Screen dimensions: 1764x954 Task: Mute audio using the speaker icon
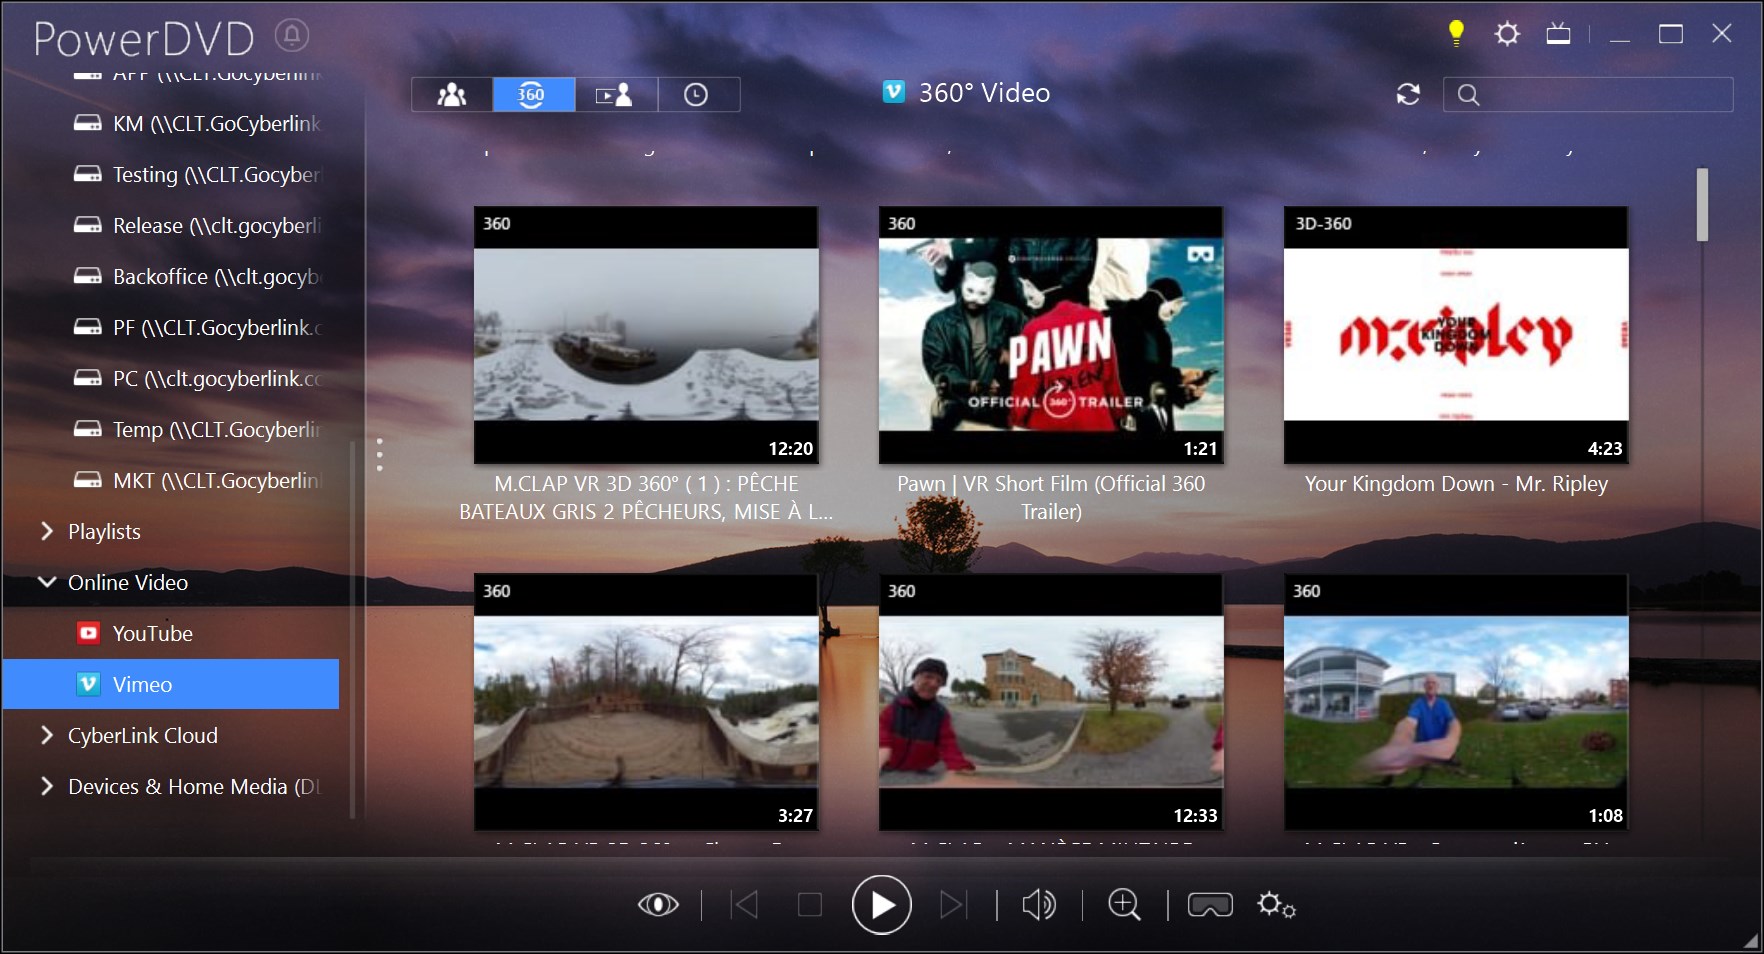tap(1039, 905)
